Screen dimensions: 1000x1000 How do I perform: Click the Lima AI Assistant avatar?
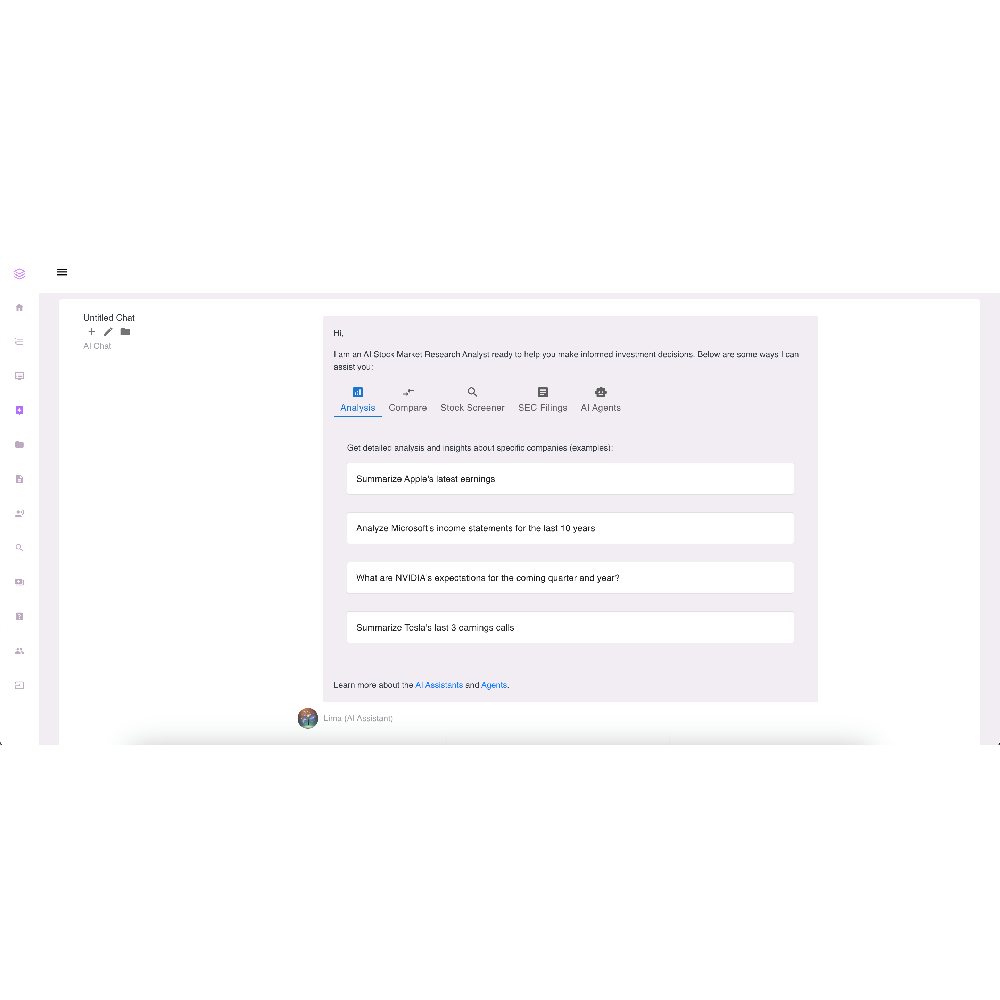(x=308, y=718)
